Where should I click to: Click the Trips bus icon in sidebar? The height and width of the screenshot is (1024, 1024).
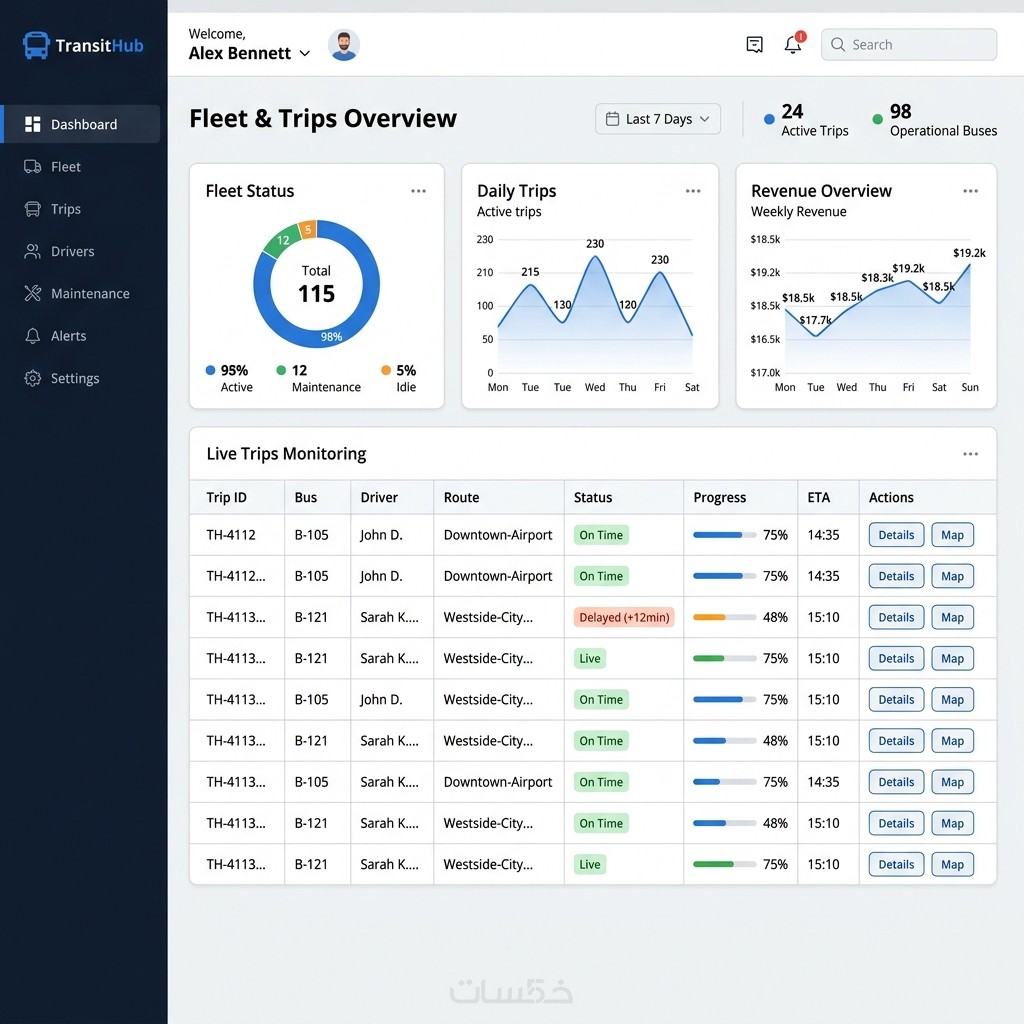pos(33,209)
